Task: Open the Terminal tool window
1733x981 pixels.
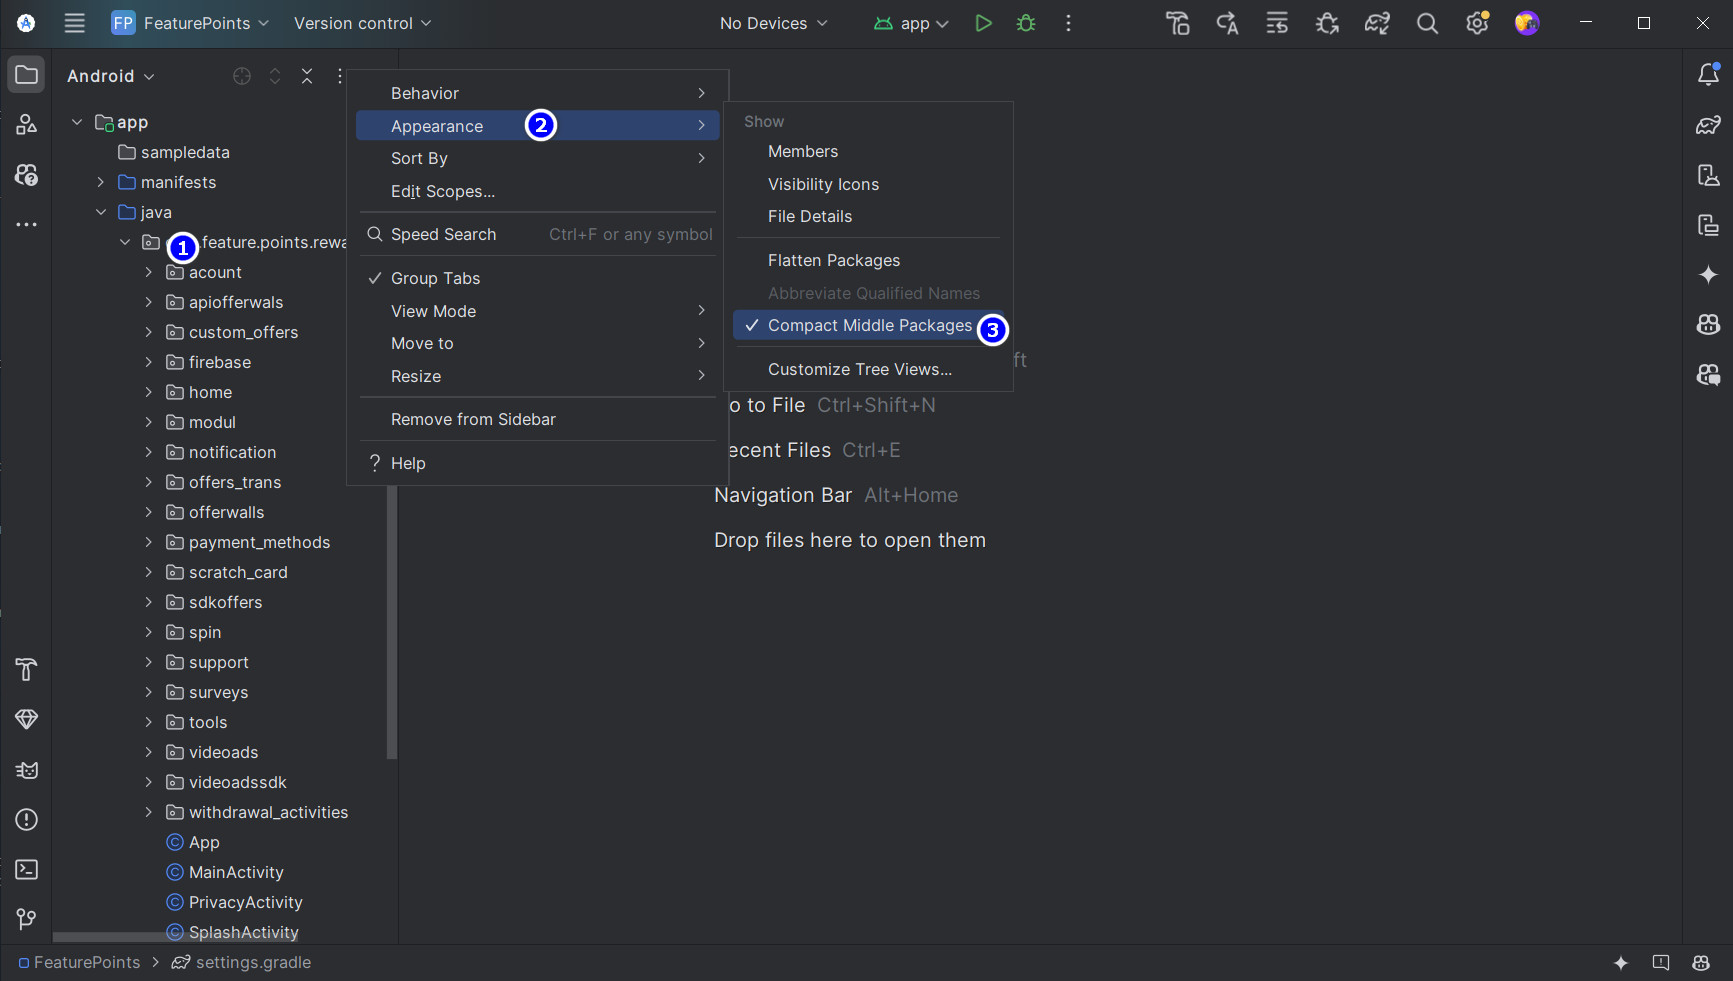Action: pos(27,869)
